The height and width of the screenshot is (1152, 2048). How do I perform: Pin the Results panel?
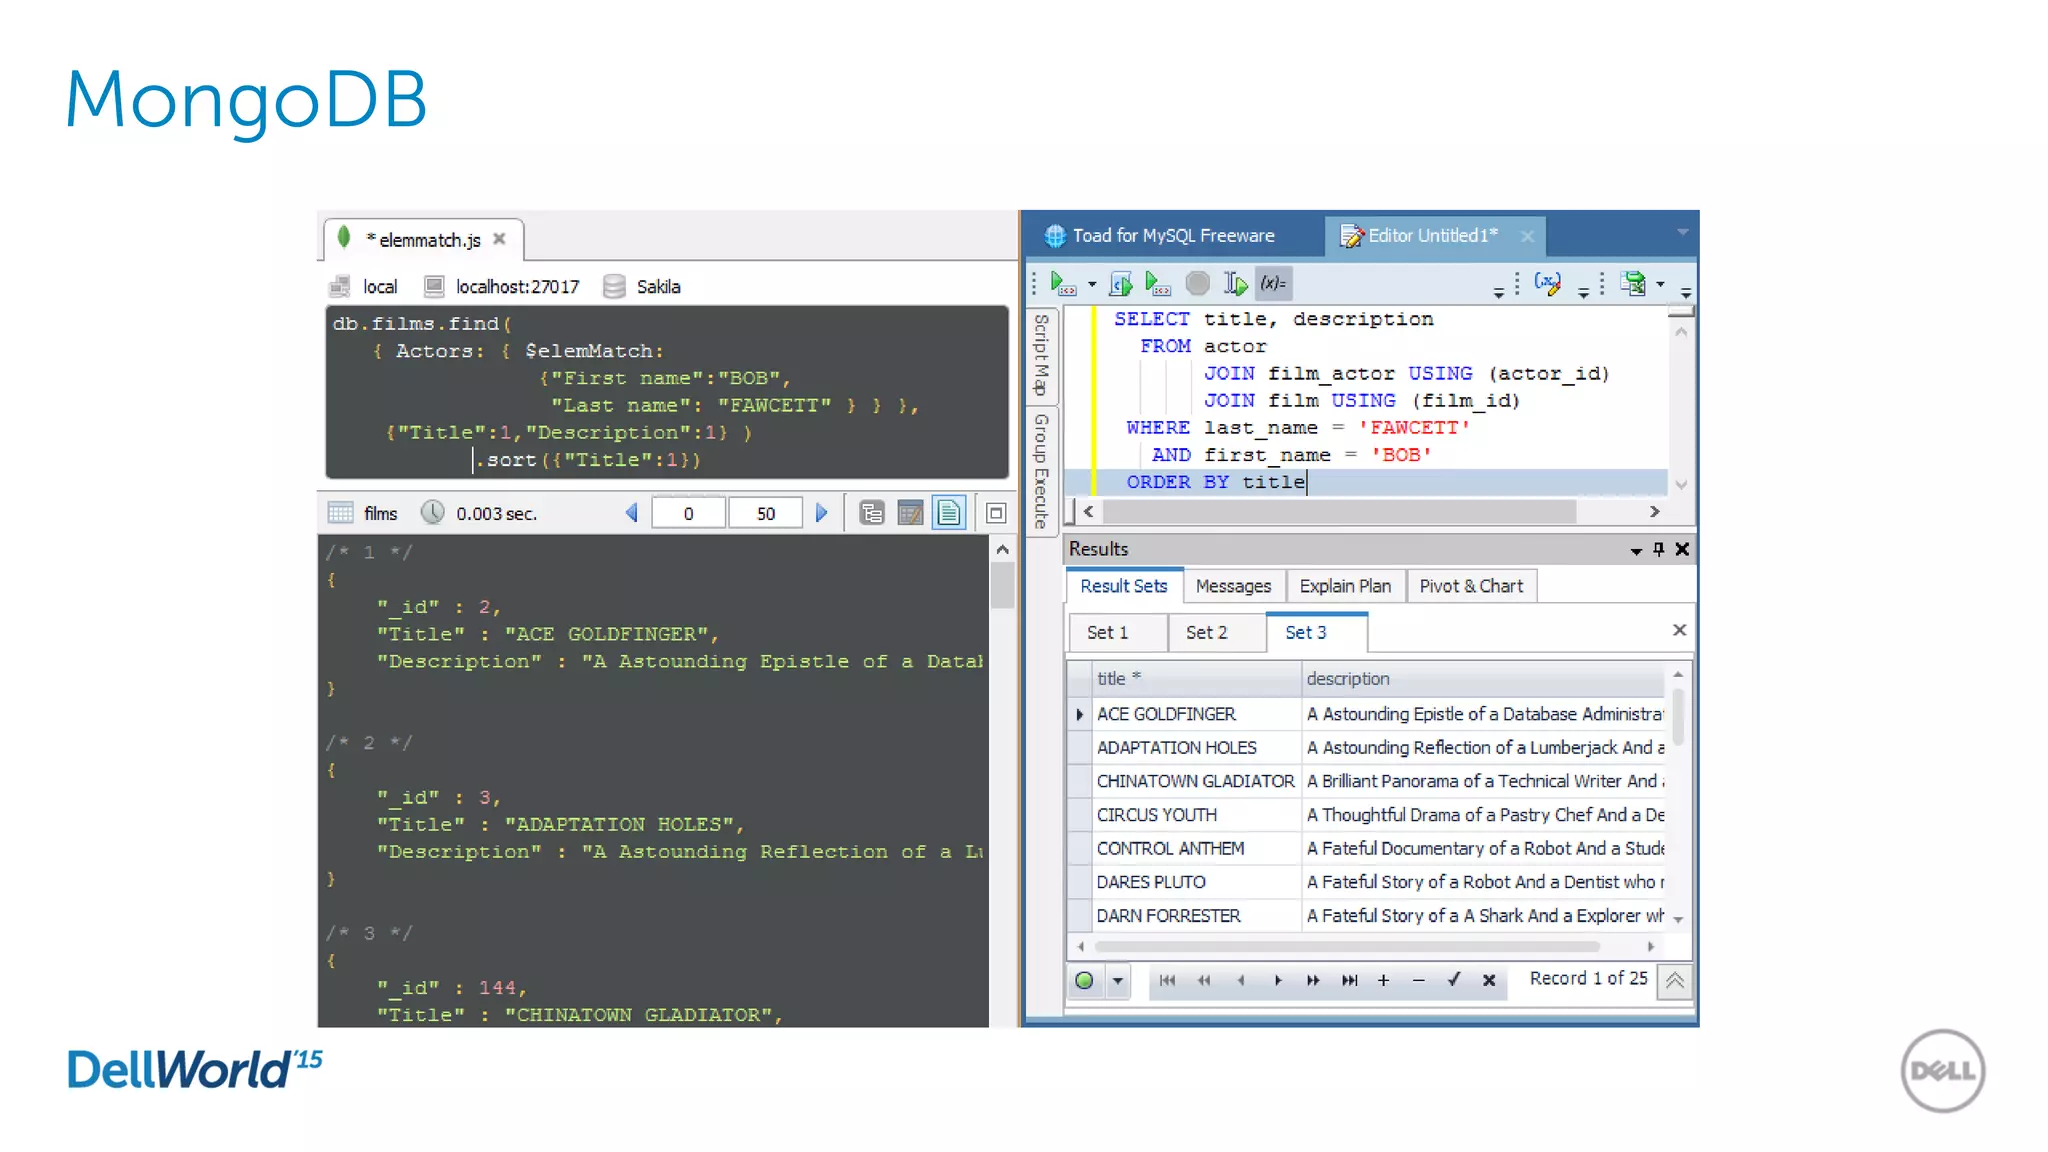coord(1659,549)
